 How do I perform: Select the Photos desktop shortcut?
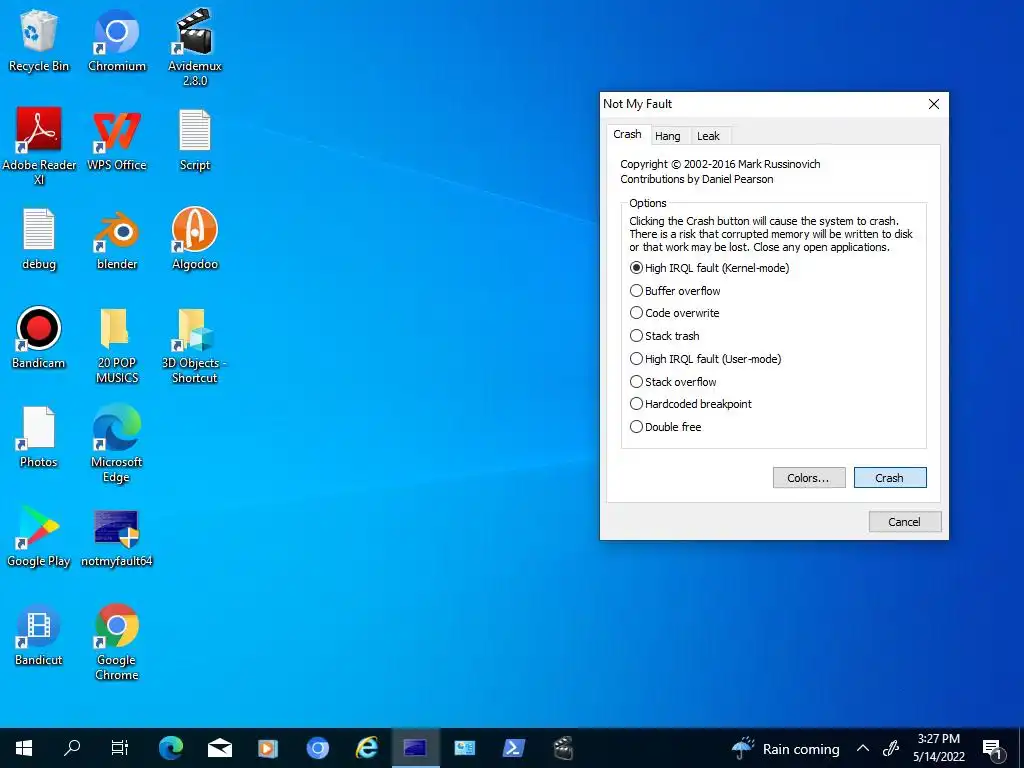[39, 438]
